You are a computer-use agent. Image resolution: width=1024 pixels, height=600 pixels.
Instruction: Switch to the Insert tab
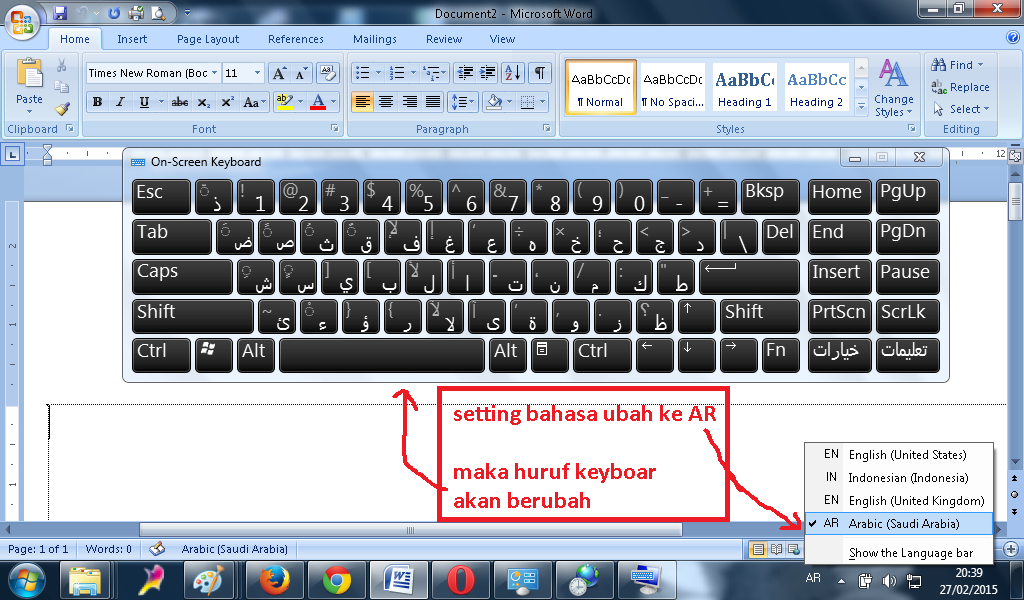click(132, 39)
